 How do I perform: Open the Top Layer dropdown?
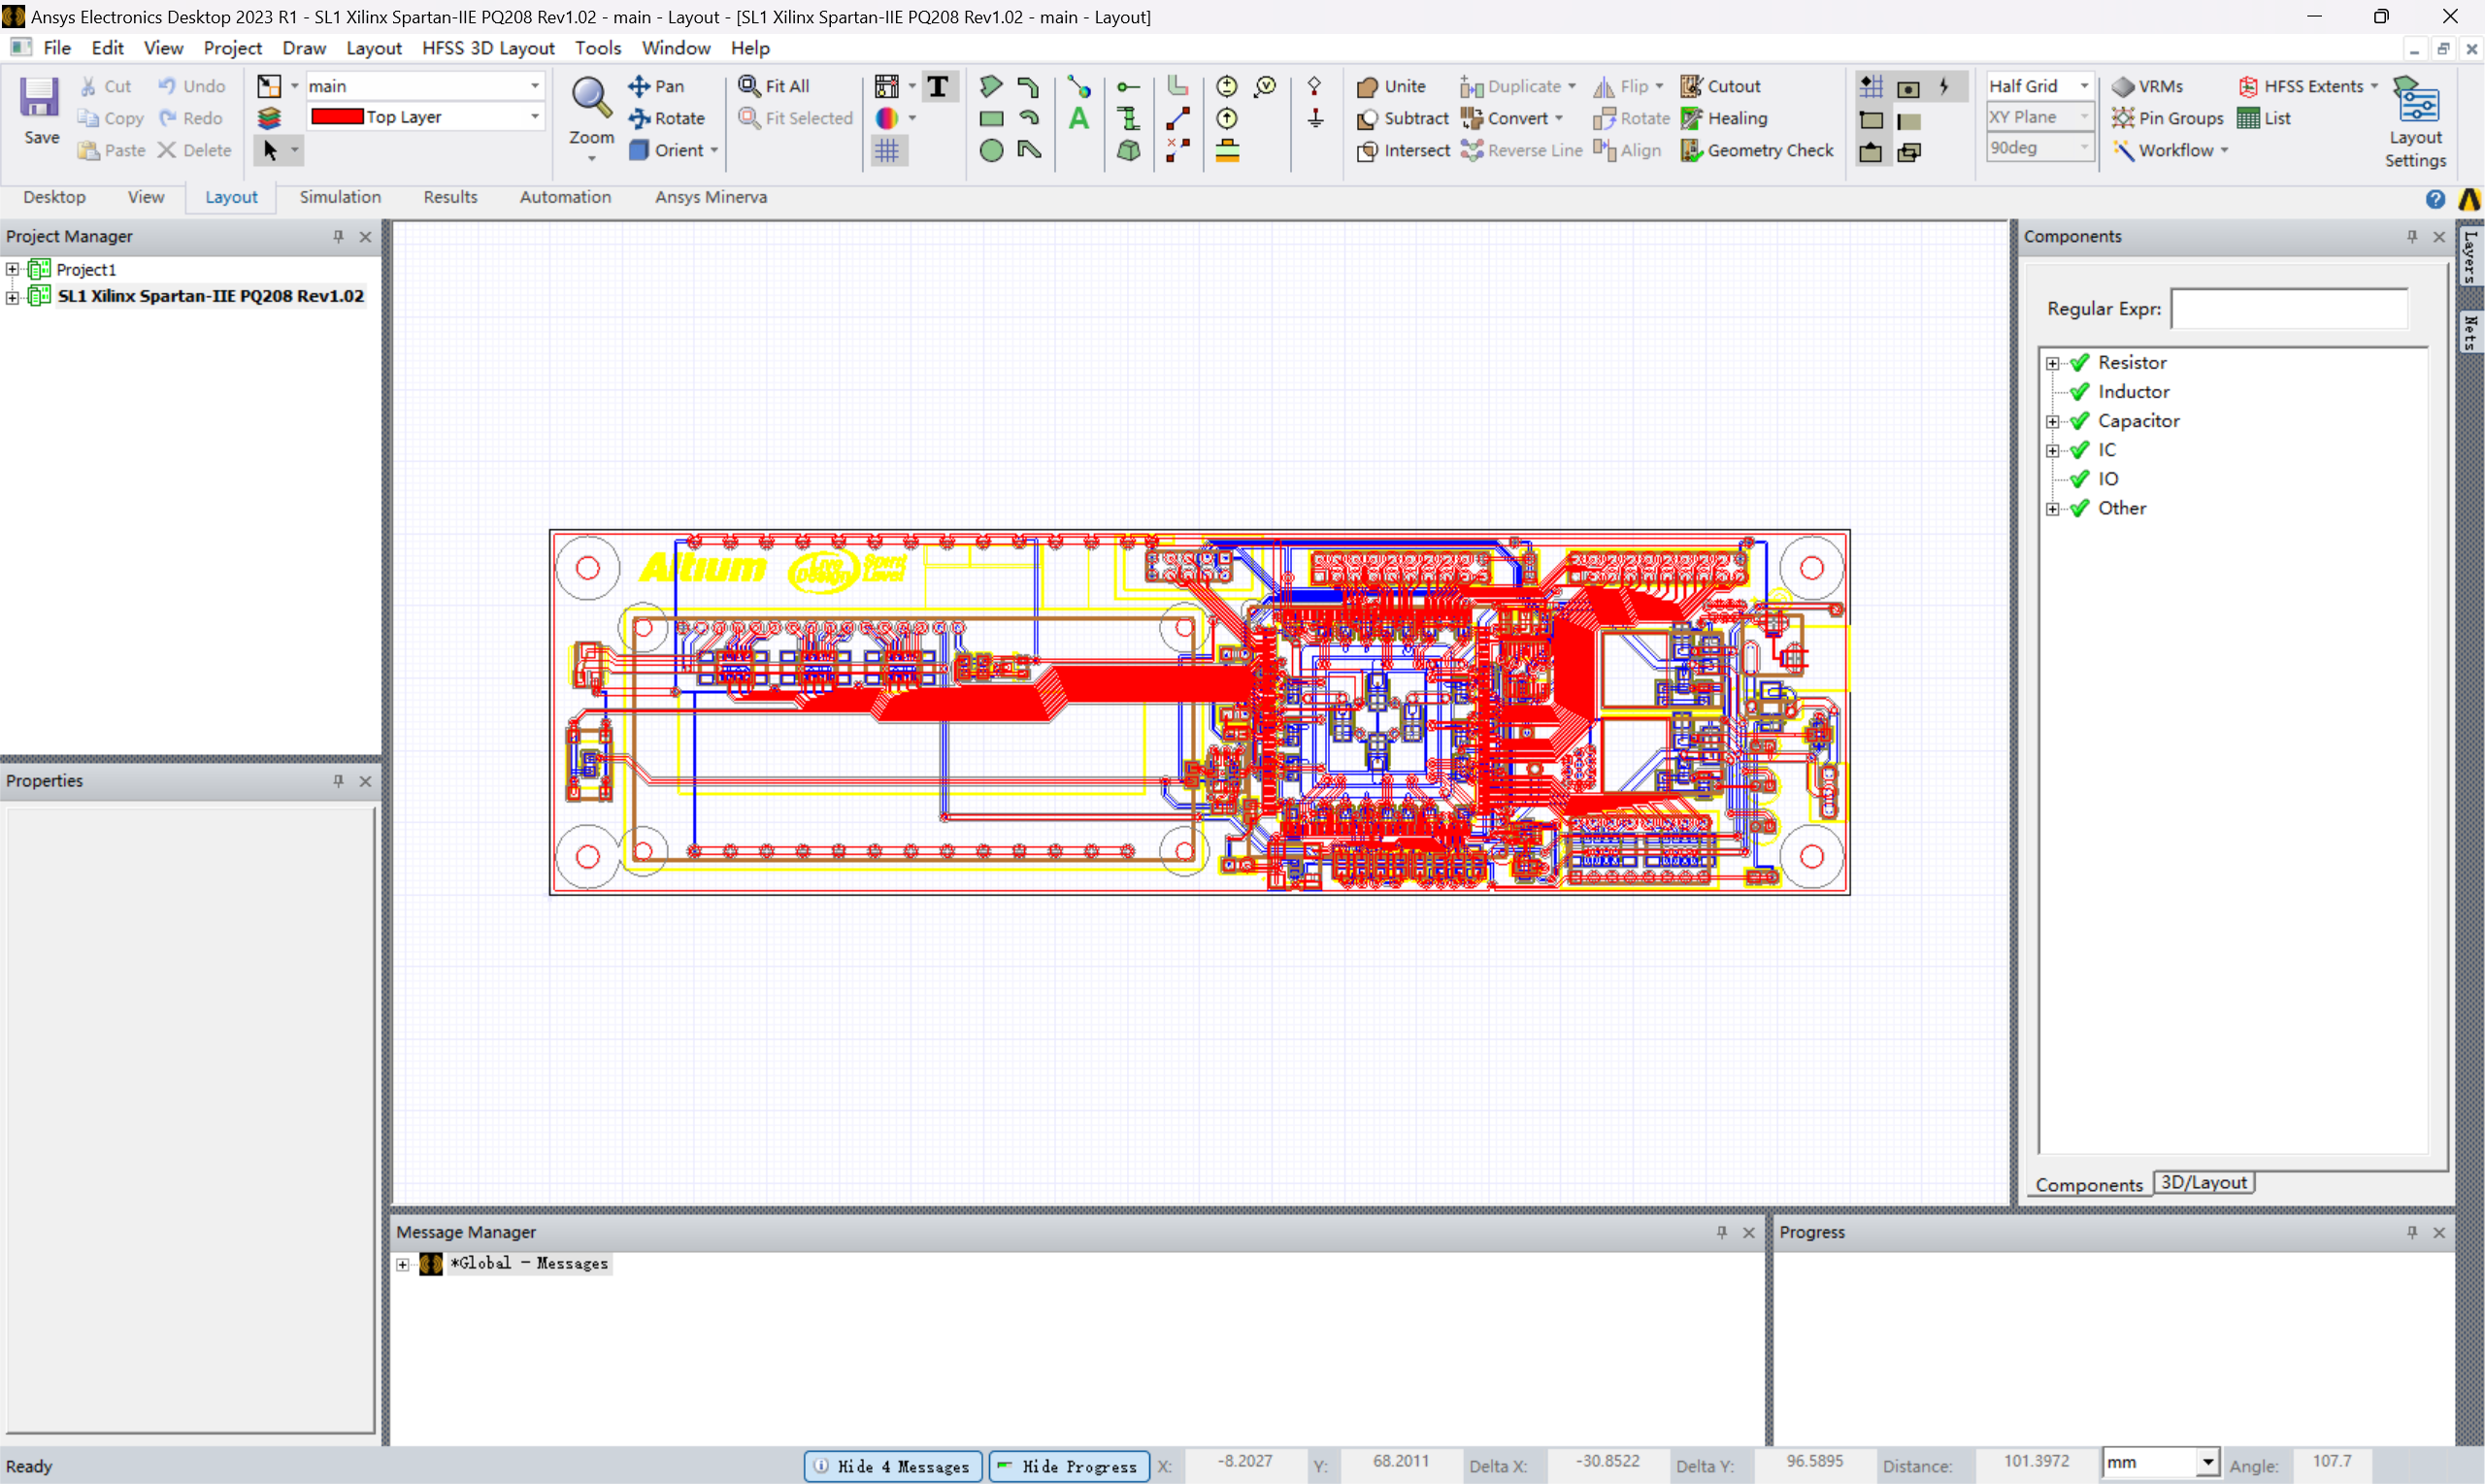point(535,117)
